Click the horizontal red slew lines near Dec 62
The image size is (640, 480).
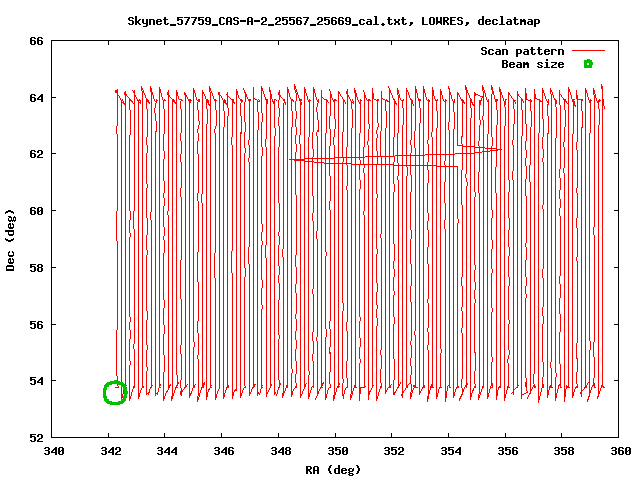tap(395, 156)
